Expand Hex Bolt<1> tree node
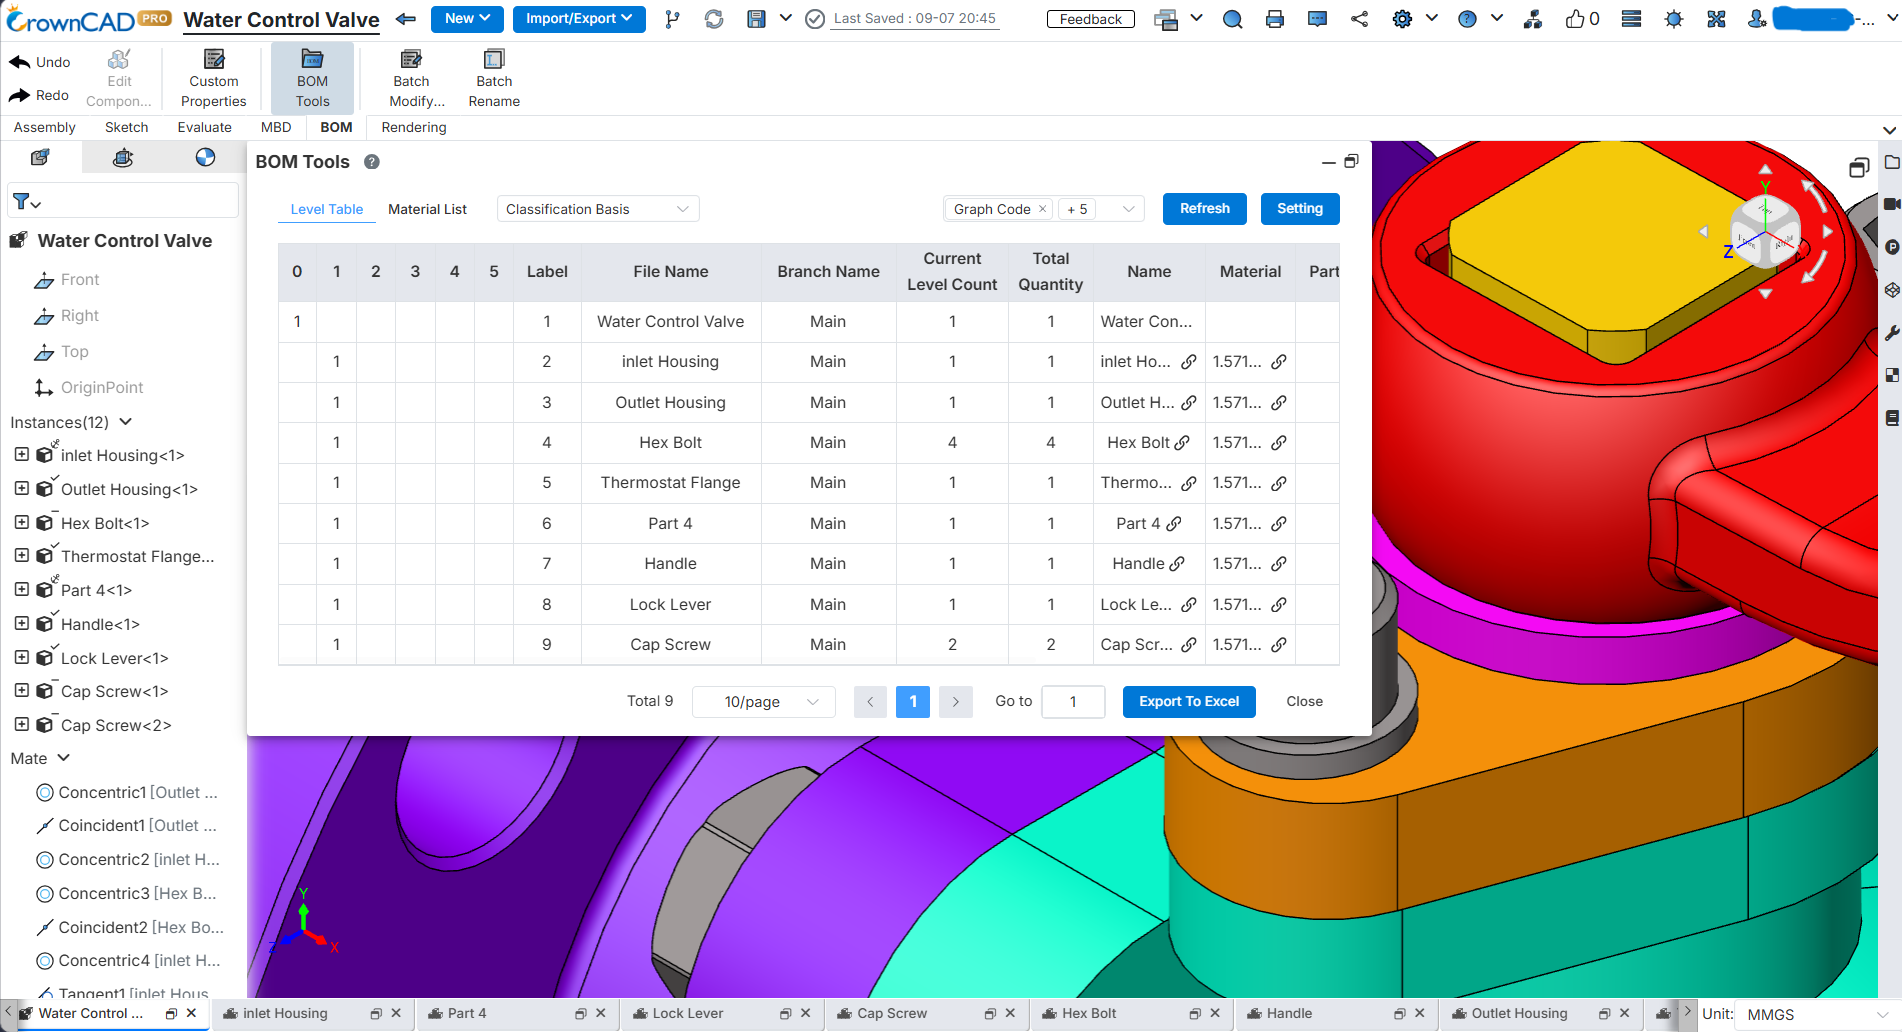Viewport: 1902px width, 1032px height. pyautogui.click(x=22, y=523)
